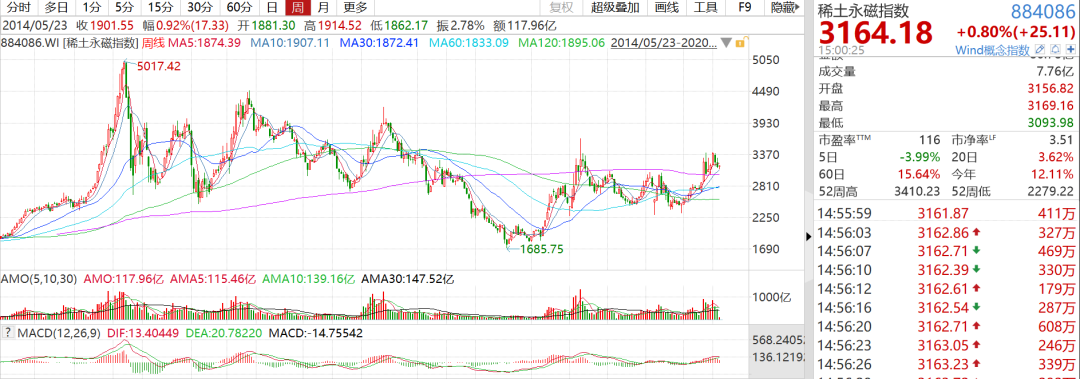Screen dimensions: 1080x379
Task: Click the pencil edit icon by Wind概念指数
Action: [1041, 50]
